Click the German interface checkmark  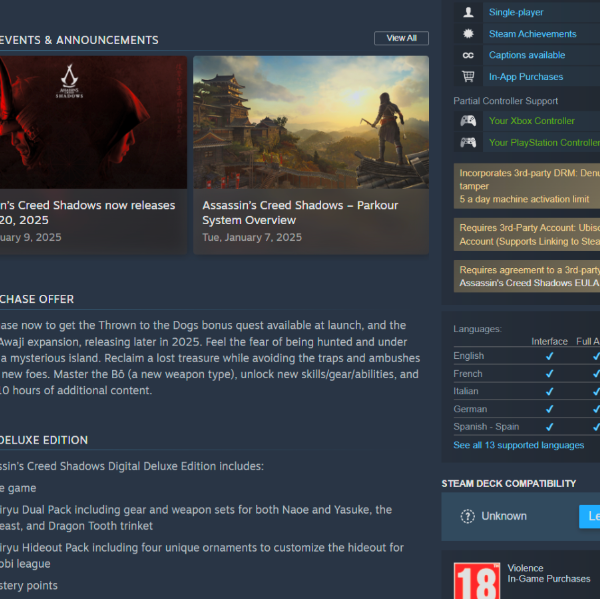coord(549,409)
